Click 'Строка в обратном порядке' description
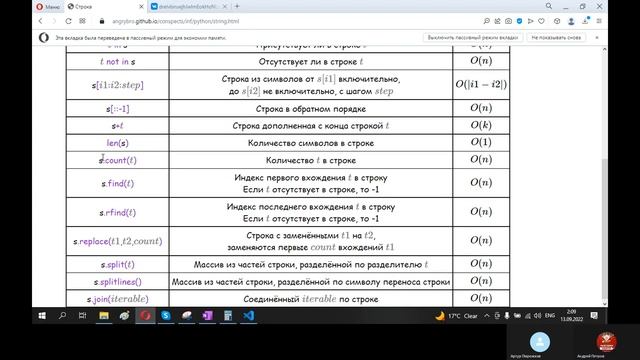Screen dimensions: 640x360 (311, 109)
